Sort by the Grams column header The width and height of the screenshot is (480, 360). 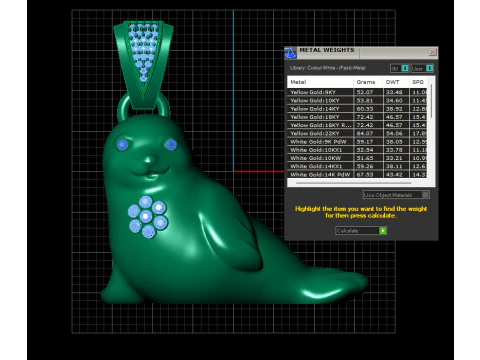coord(368,82)
